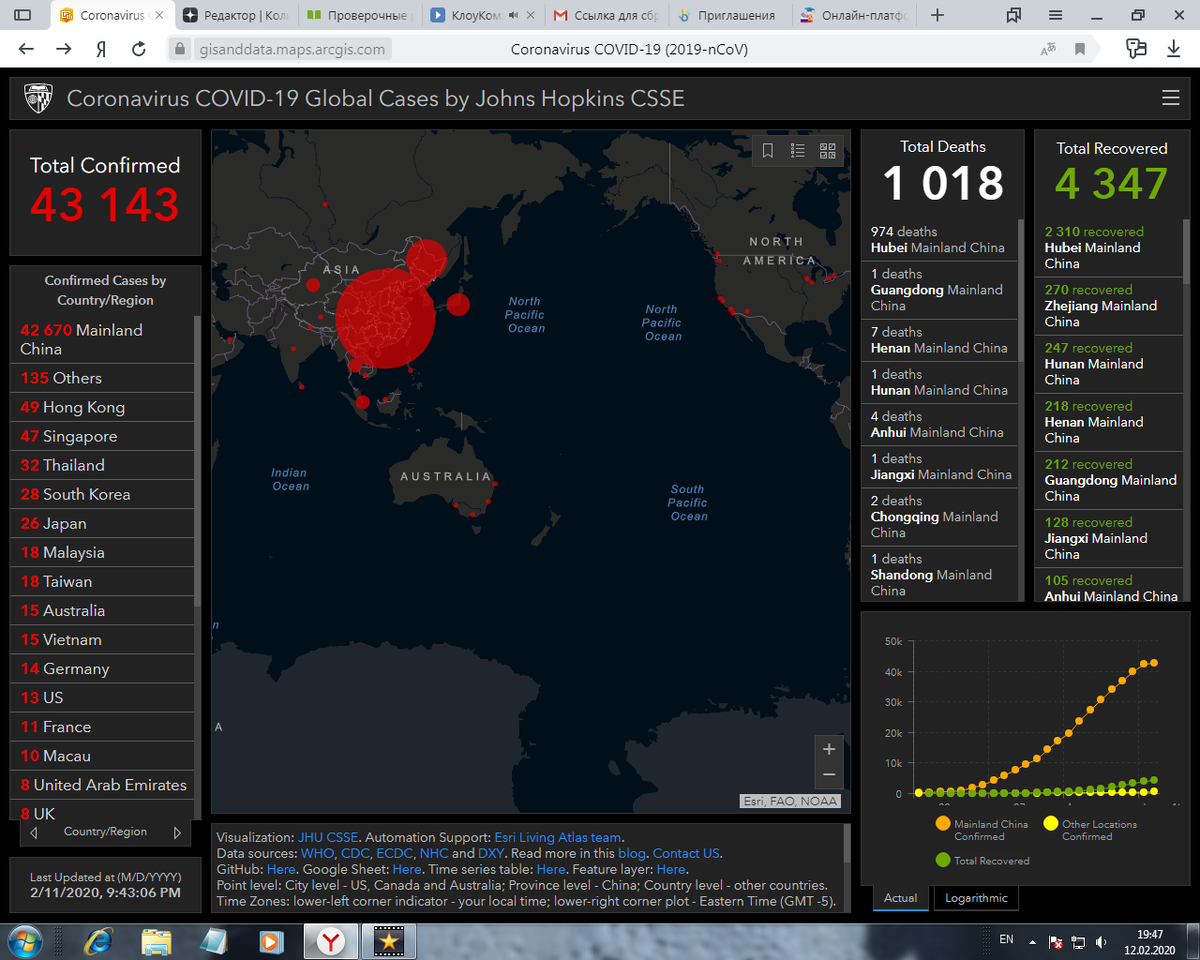1200x960 pixels.
Task: Open the map legend list icon
Action: (x=798, y=151)
